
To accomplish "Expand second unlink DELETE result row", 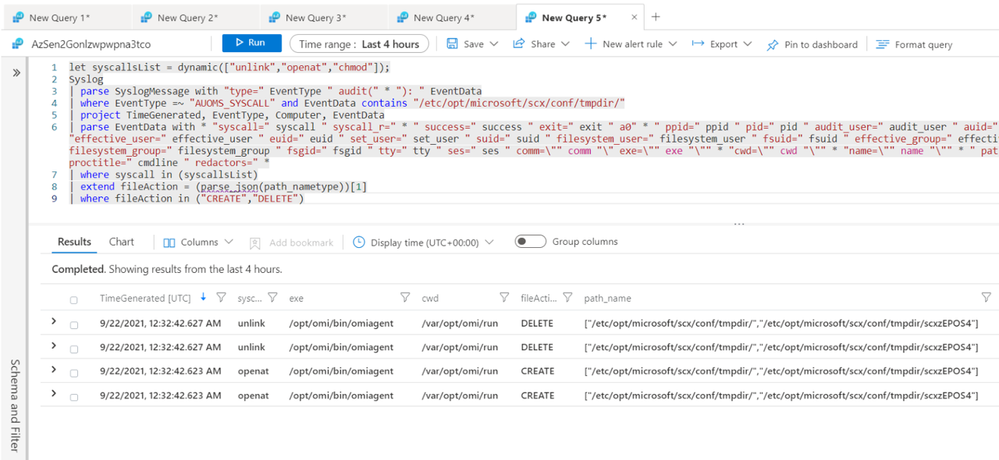I will pos(54,346).
